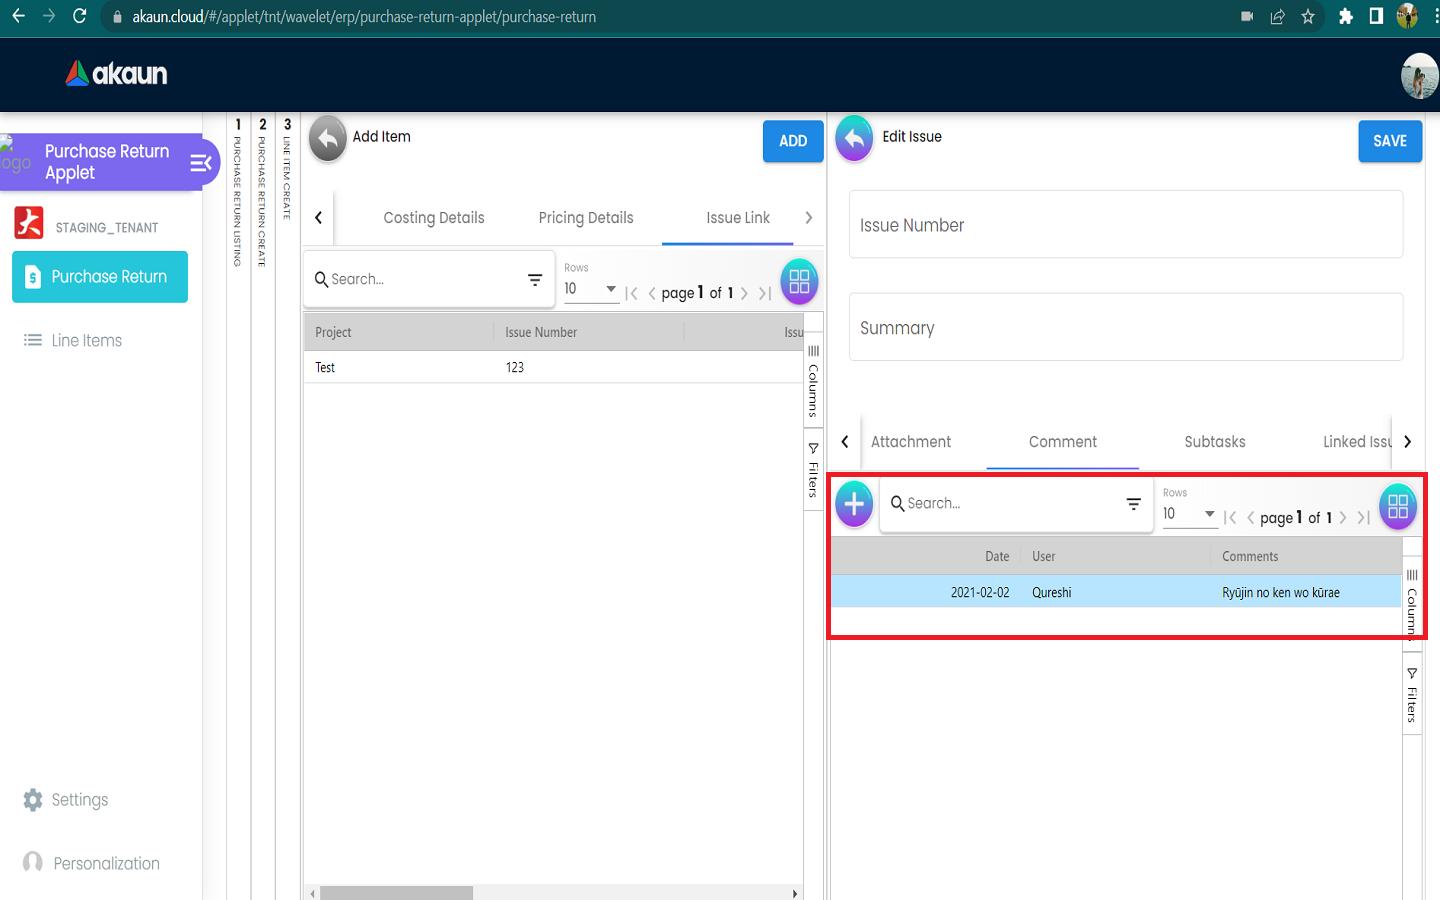Show previous tabs in the Add Item panel

click(319, 218)
